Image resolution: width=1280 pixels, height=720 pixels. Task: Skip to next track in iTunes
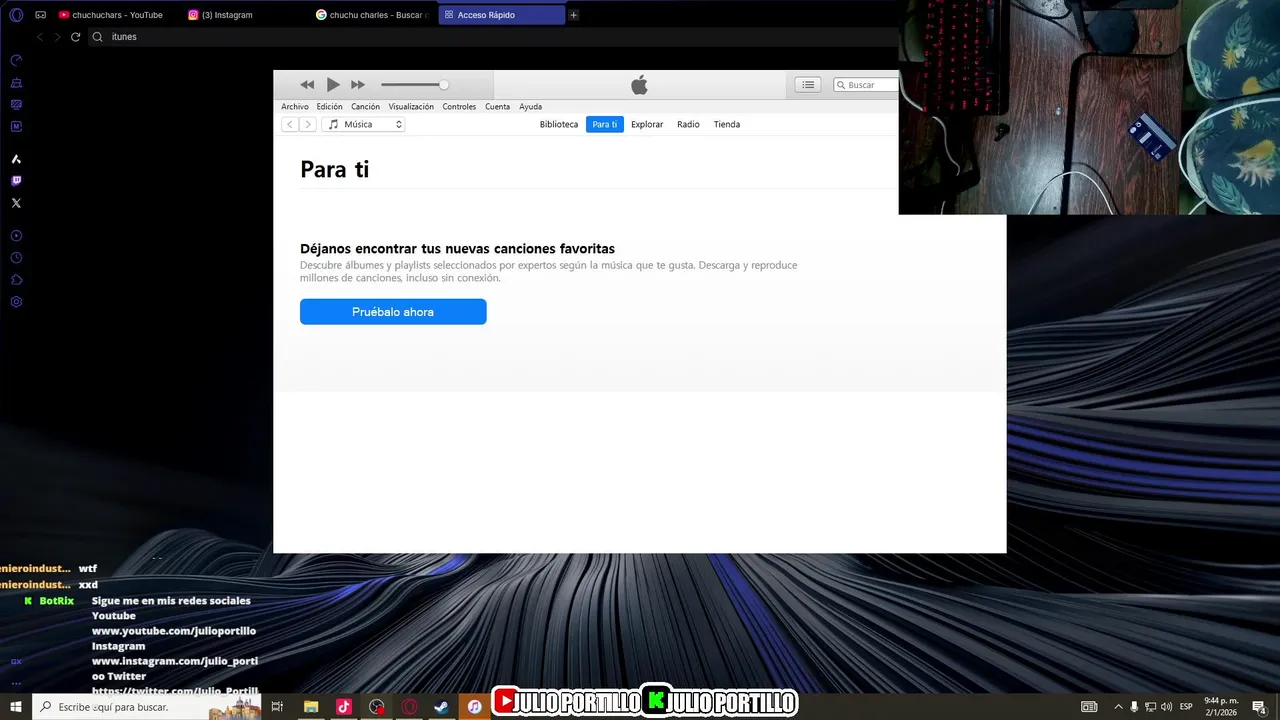pos(358,85)
